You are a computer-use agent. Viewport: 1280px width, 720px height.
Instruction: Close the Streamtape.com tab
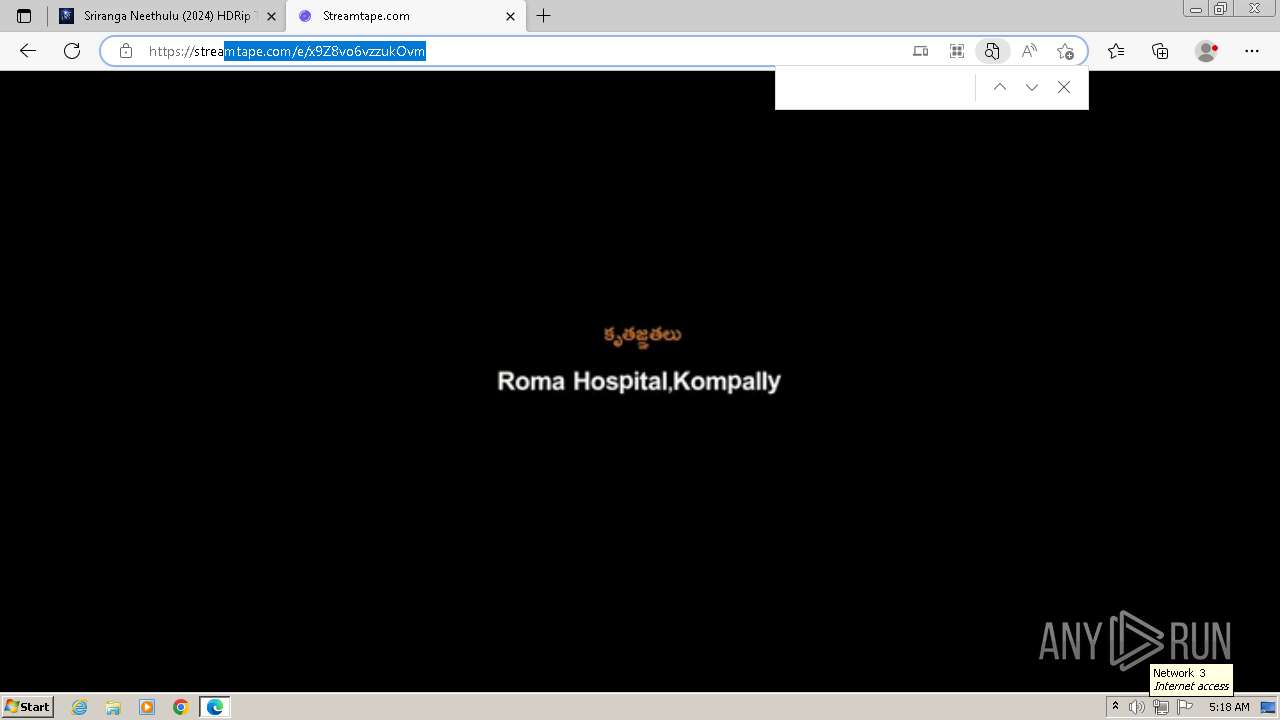coord(510,16)
